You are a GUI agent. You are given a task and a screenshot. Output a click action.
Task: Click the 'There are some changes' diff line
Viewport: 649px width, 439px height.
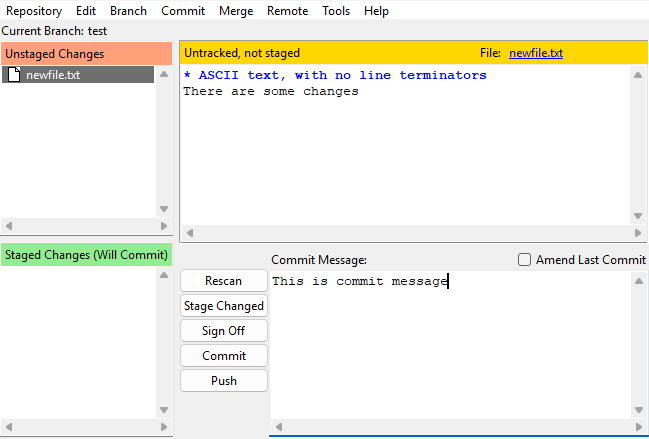271,91
